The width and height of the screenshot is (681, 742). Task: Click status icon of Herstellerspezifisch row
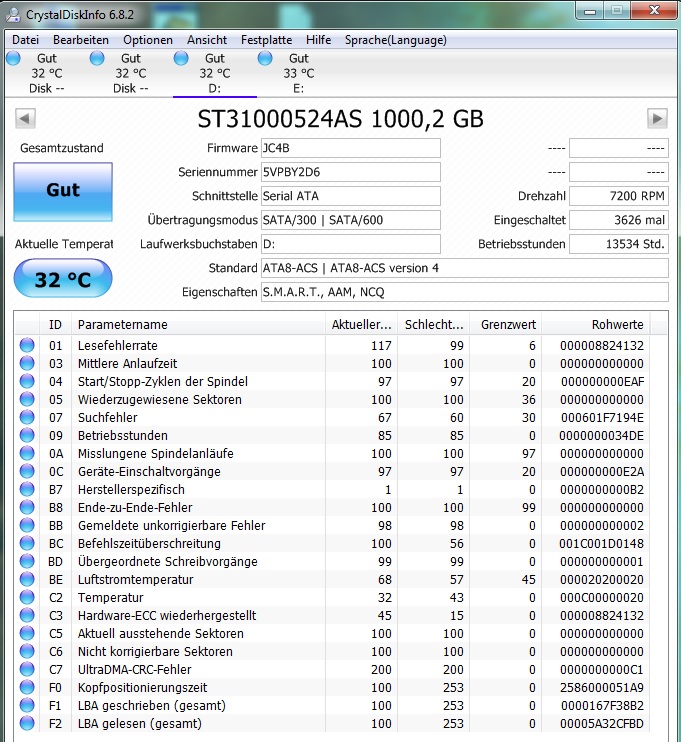coord(27,489)
